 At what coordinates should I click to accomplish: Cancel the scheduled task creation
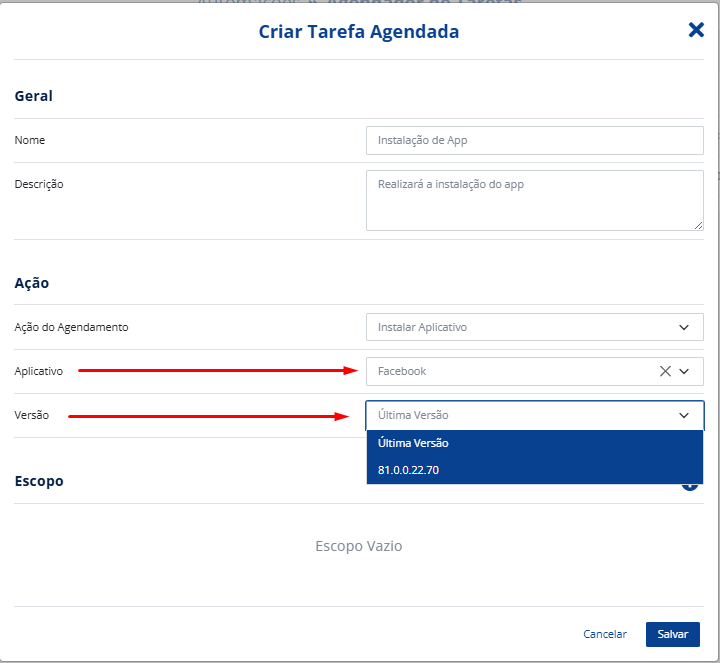[x=605, y=634]
